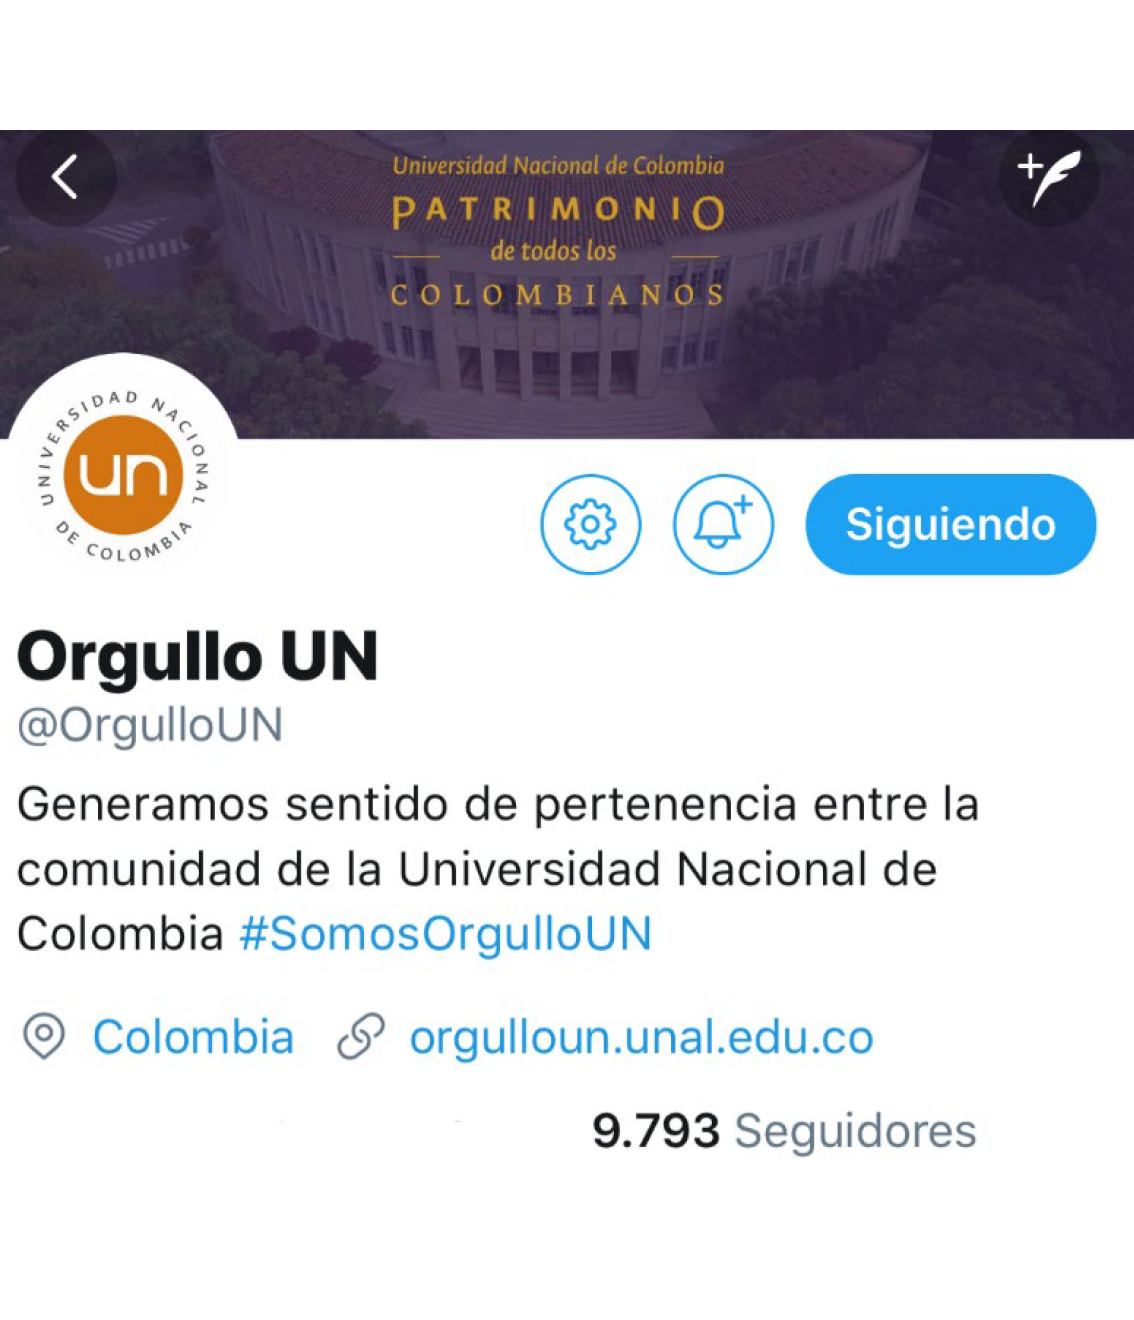Tap the Seguidores label

(855, 1131)
